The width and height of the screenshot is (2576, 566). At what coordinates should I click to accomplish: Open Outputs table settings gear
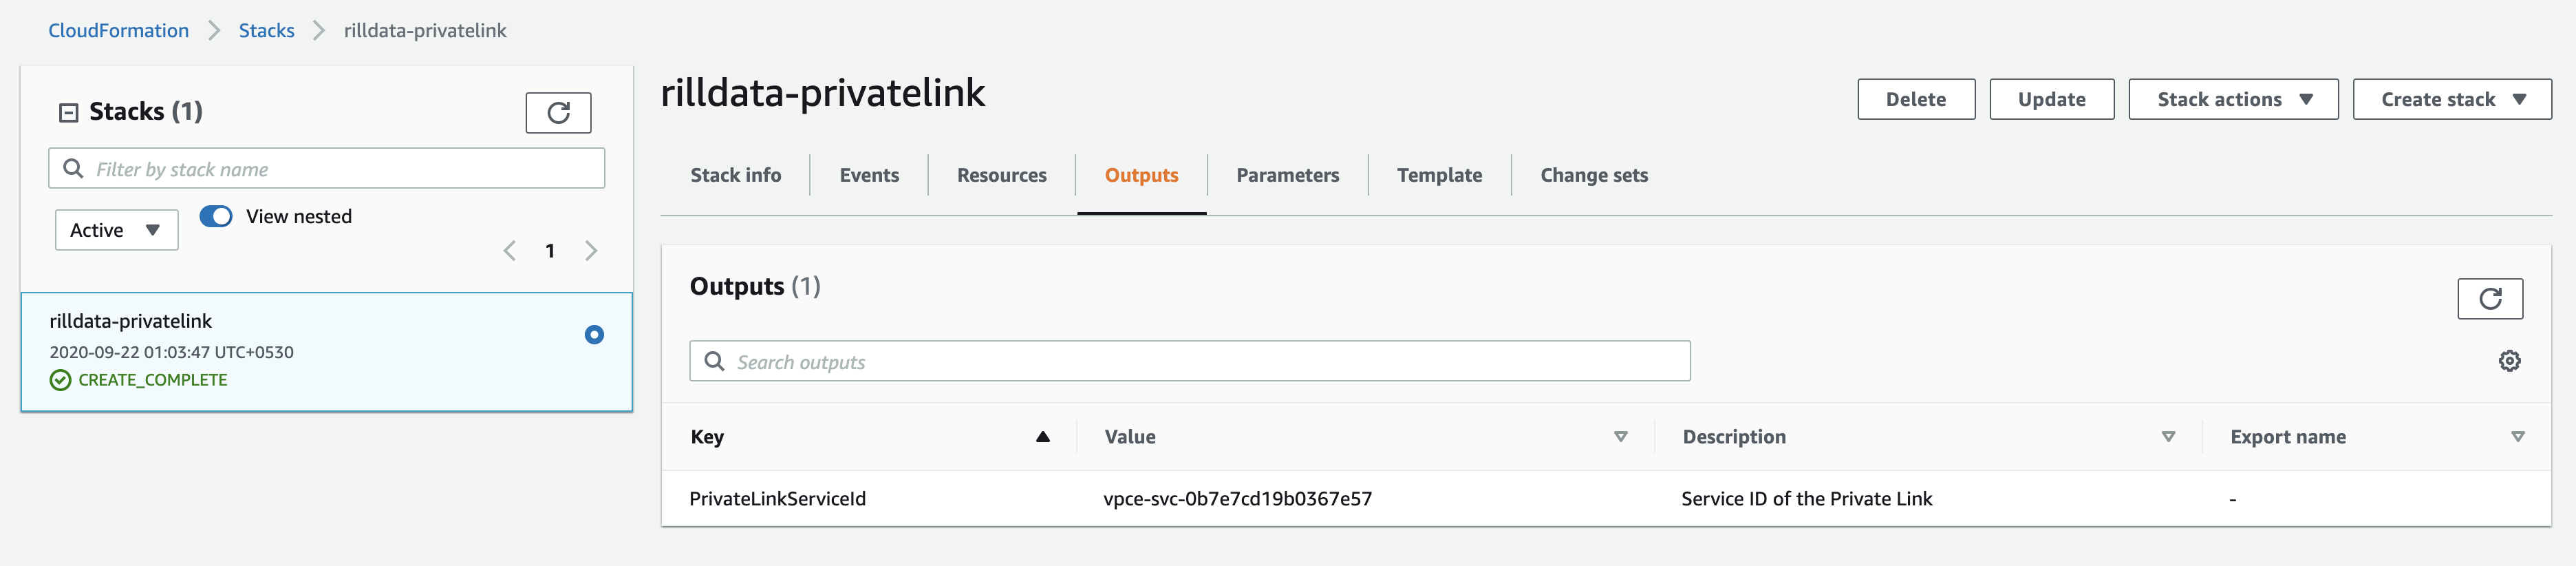[x=2509, y=361]
